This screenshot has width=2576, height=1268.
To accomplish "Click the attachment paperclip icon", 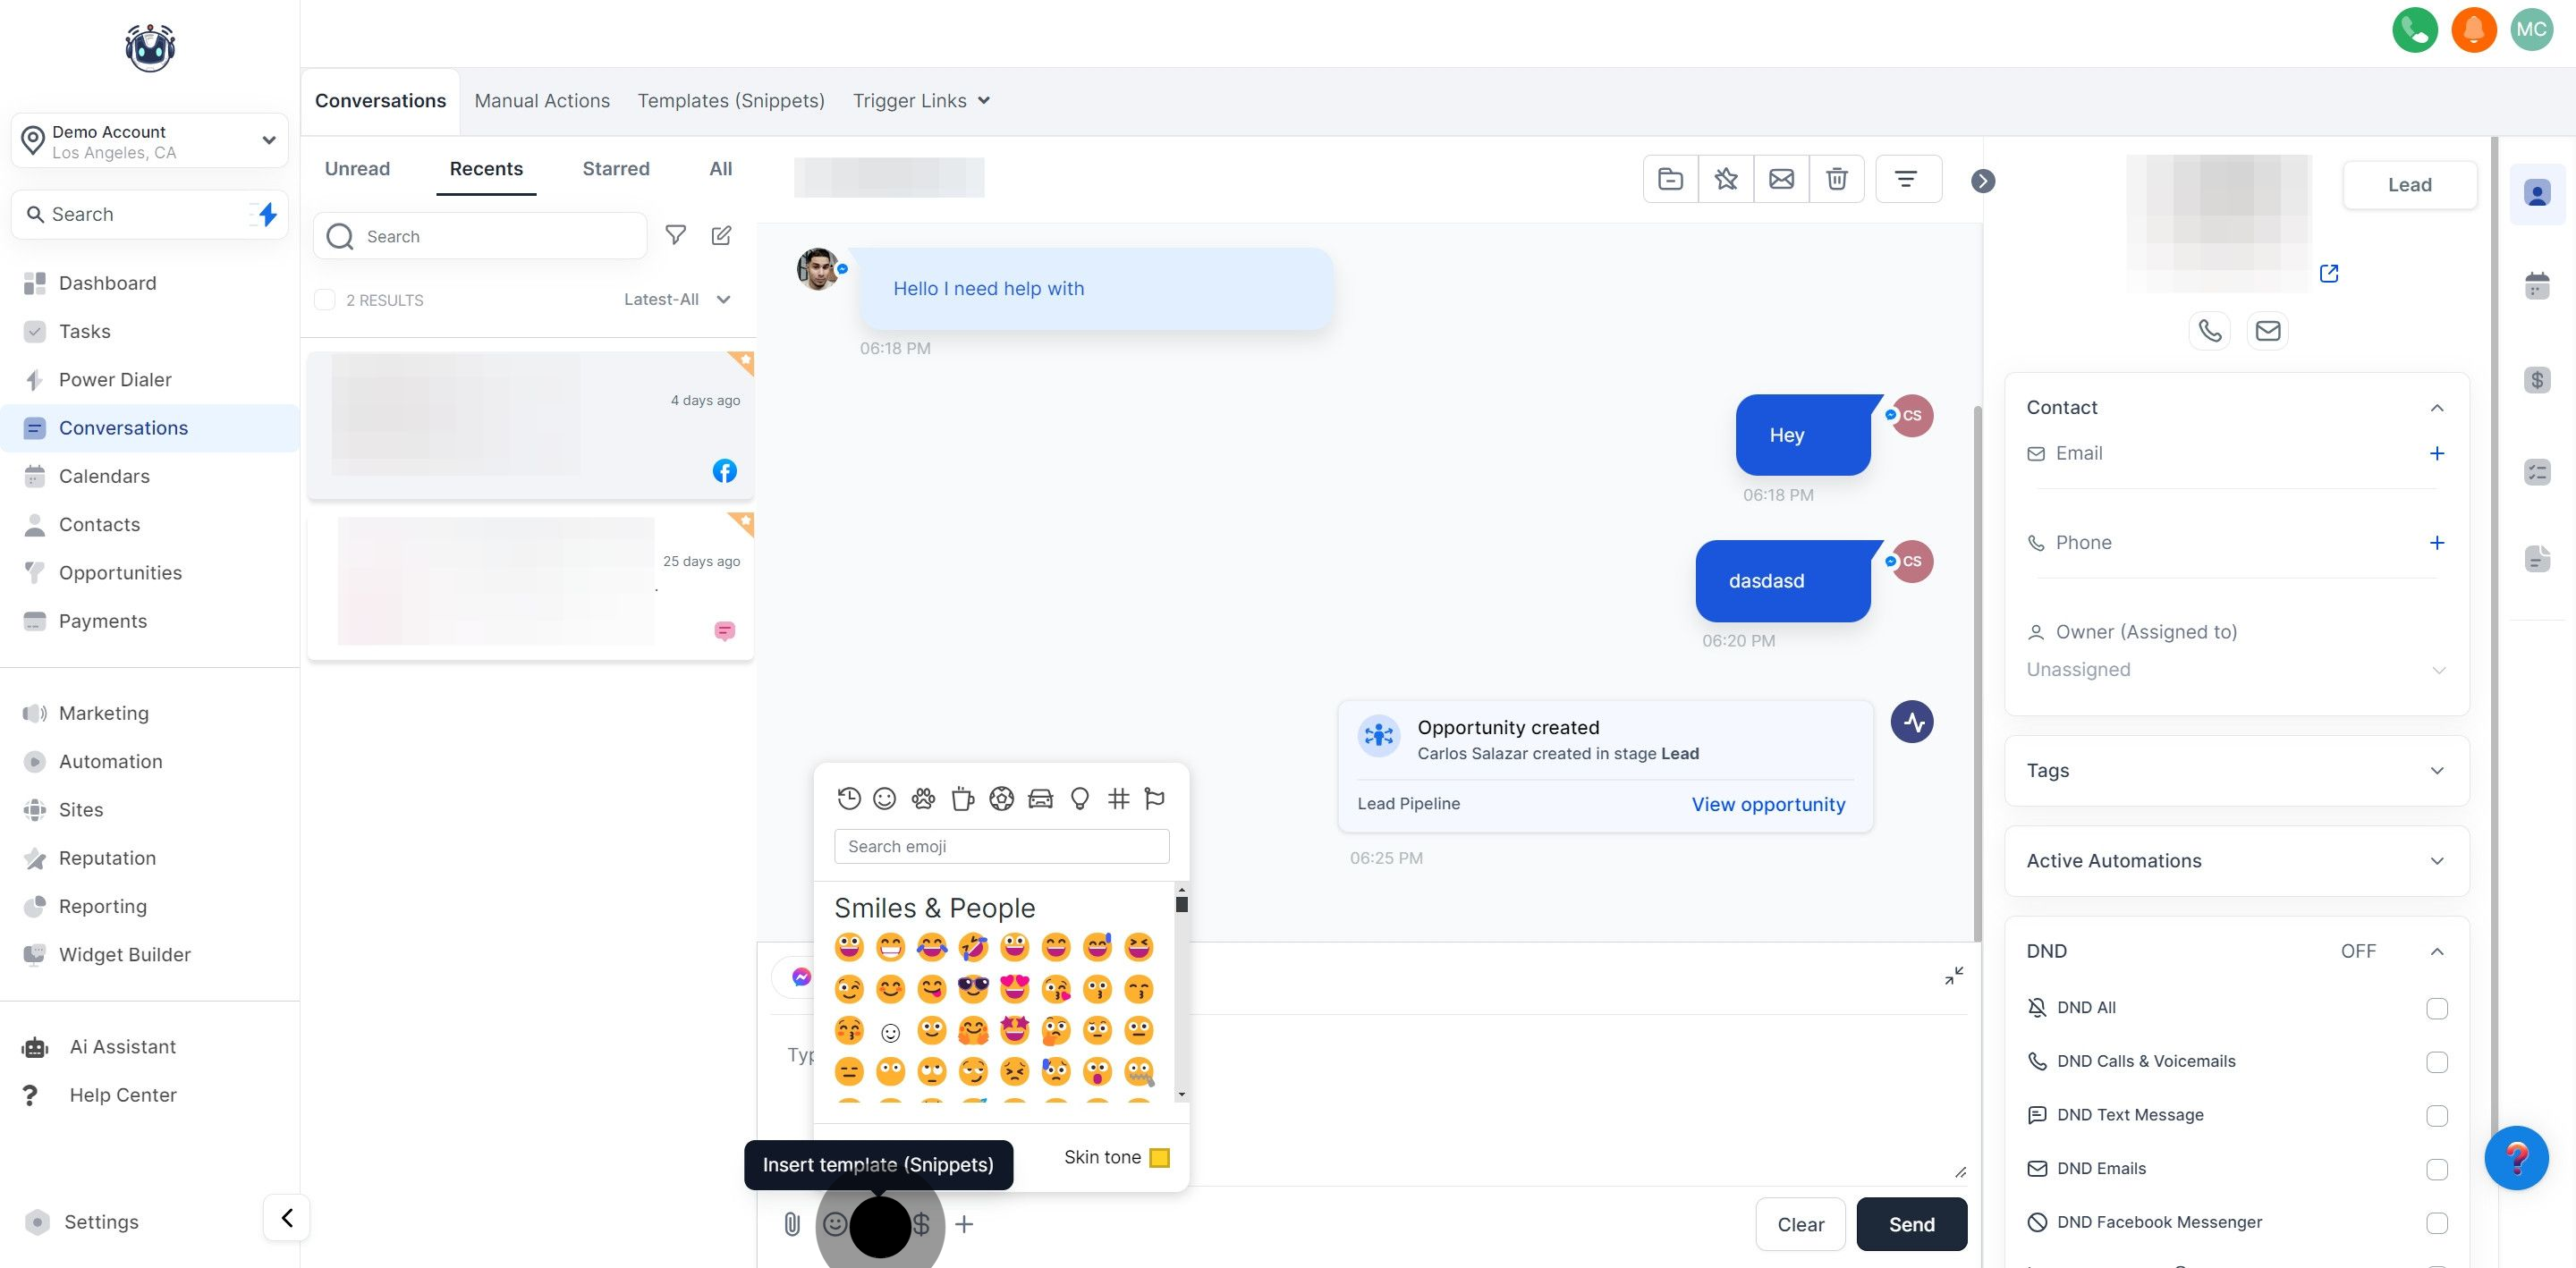I will (791, 1223).
